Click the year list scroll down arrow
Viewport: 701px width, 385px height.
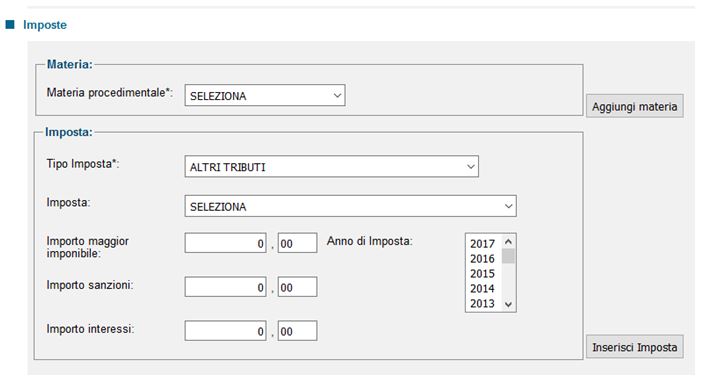tap(508, 305)
